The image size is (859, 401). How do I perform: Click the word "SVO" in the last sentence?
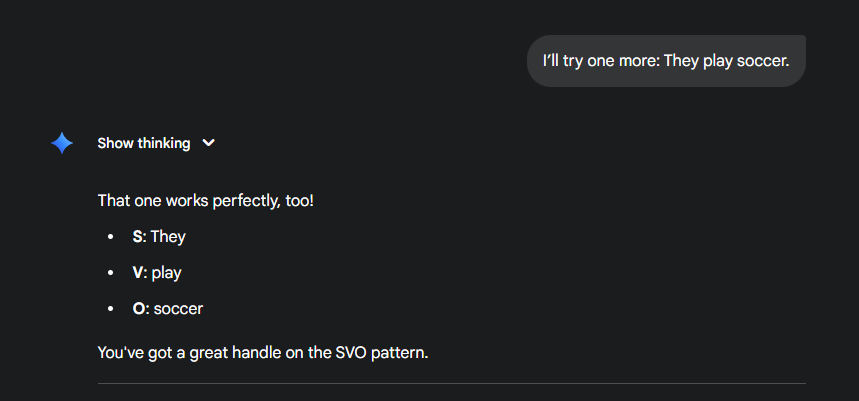pyautogui.click(x=350, y=352)
